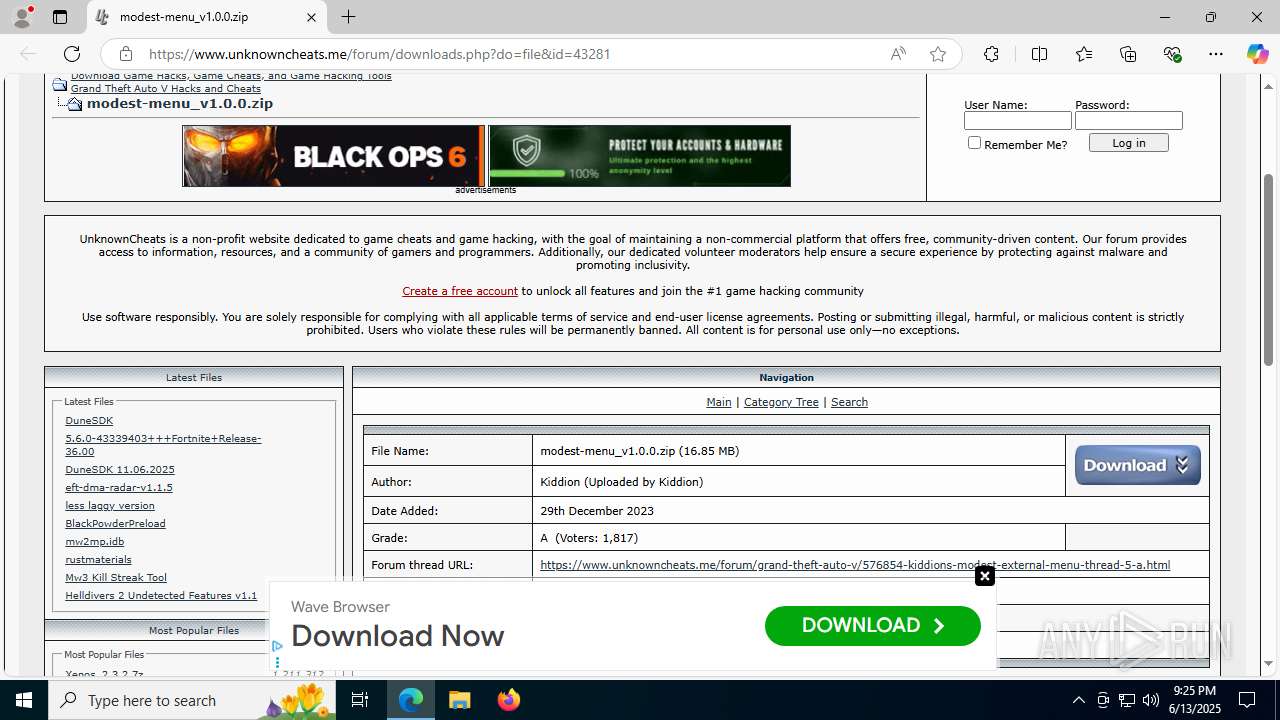View site information lock icon

click(126, 54)
